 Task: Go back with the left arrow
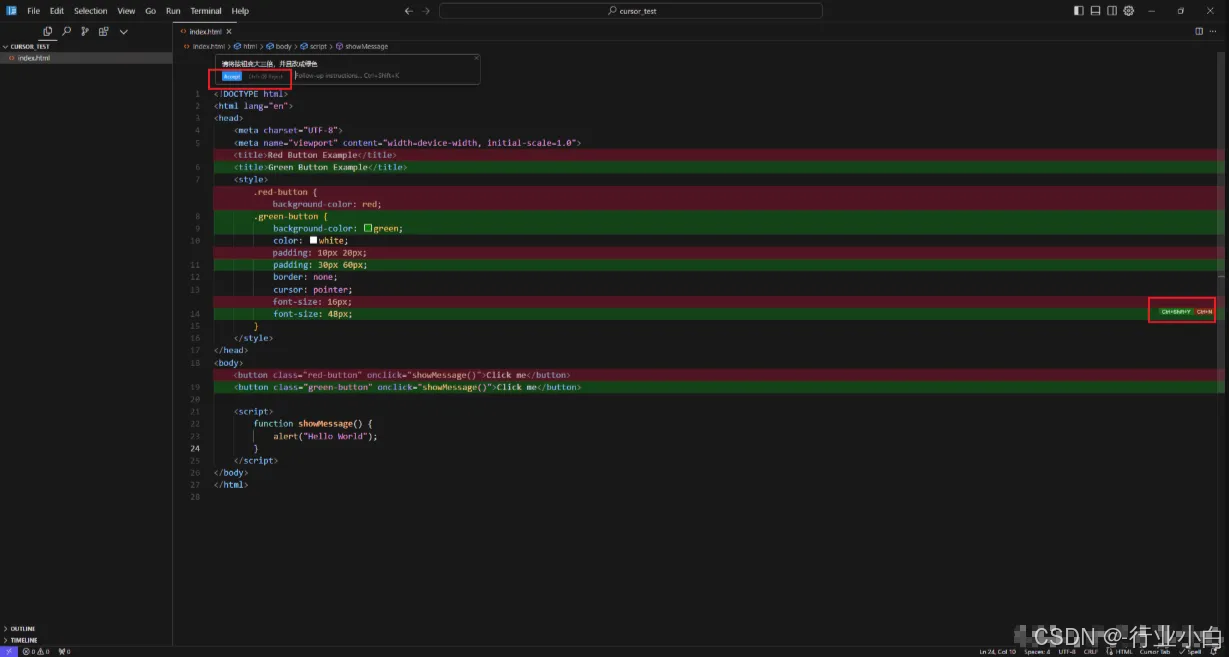[x=408, y=11]
